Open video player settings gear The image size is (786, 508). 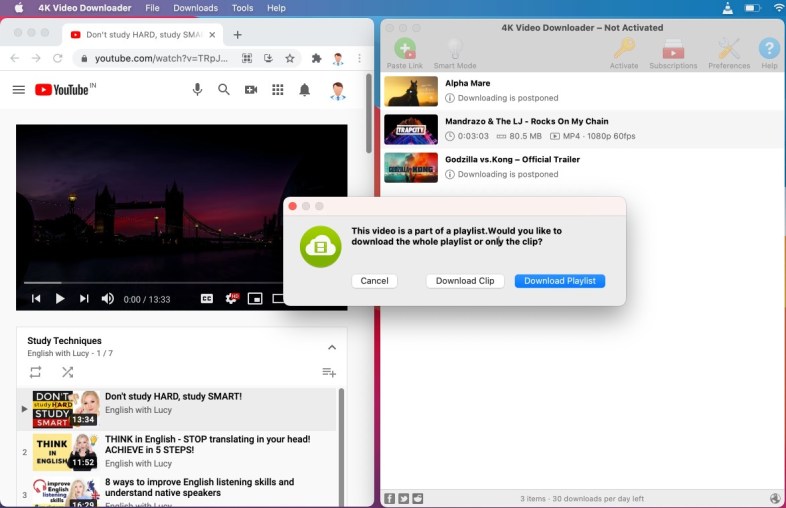click(x=232, y=299)
